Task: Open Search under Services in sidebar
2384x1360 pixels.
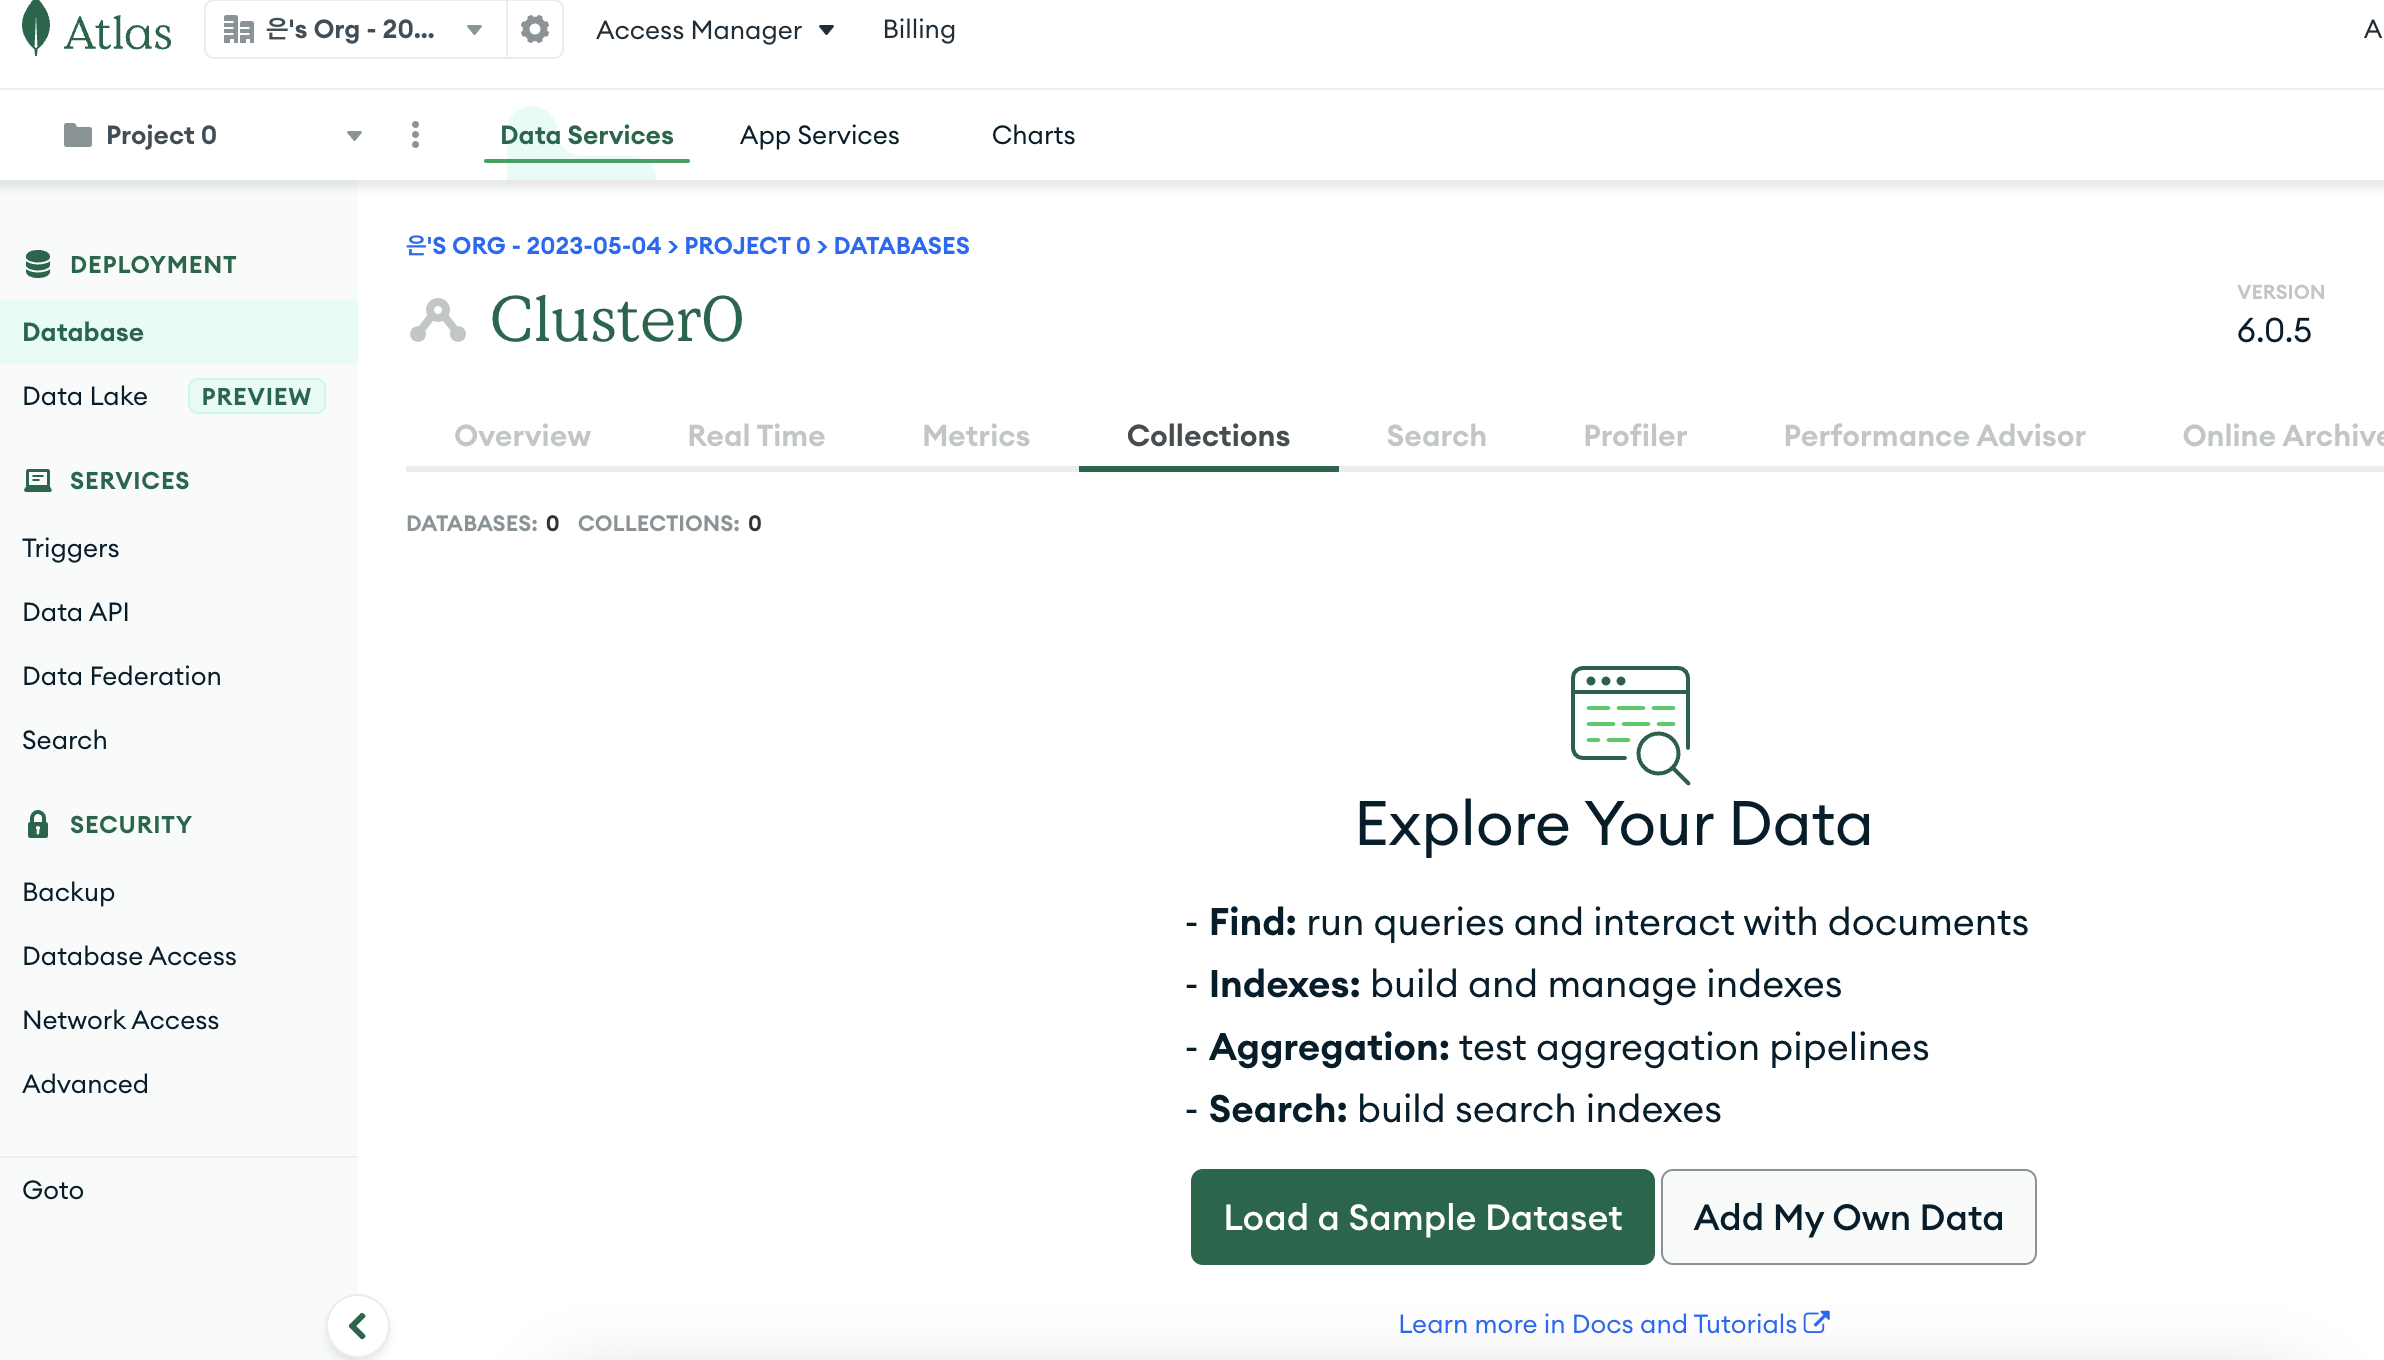Action: point(65,740)
